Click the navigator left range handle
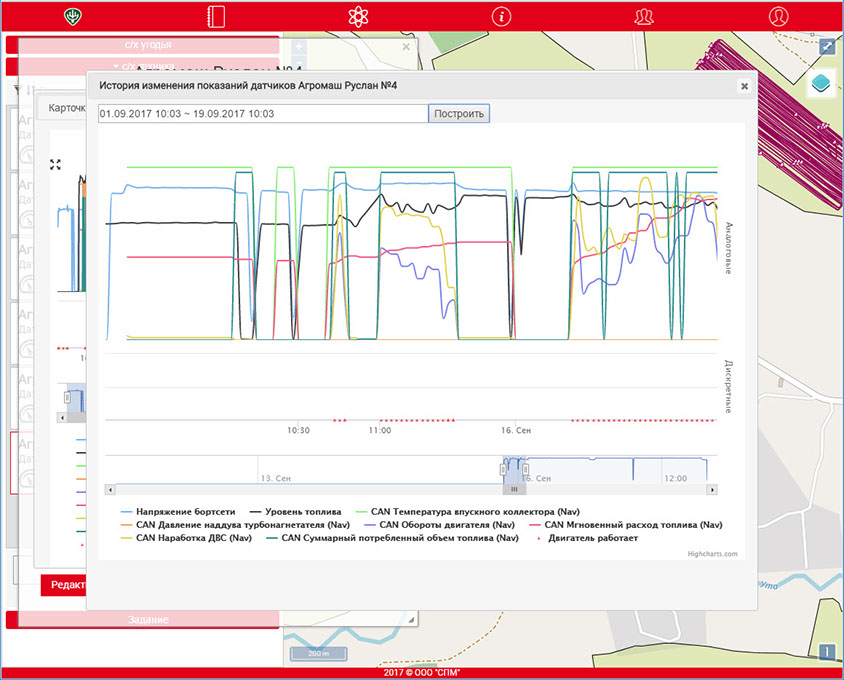The image size is (844, 680). pyautogui.click(x=505, y=469)
